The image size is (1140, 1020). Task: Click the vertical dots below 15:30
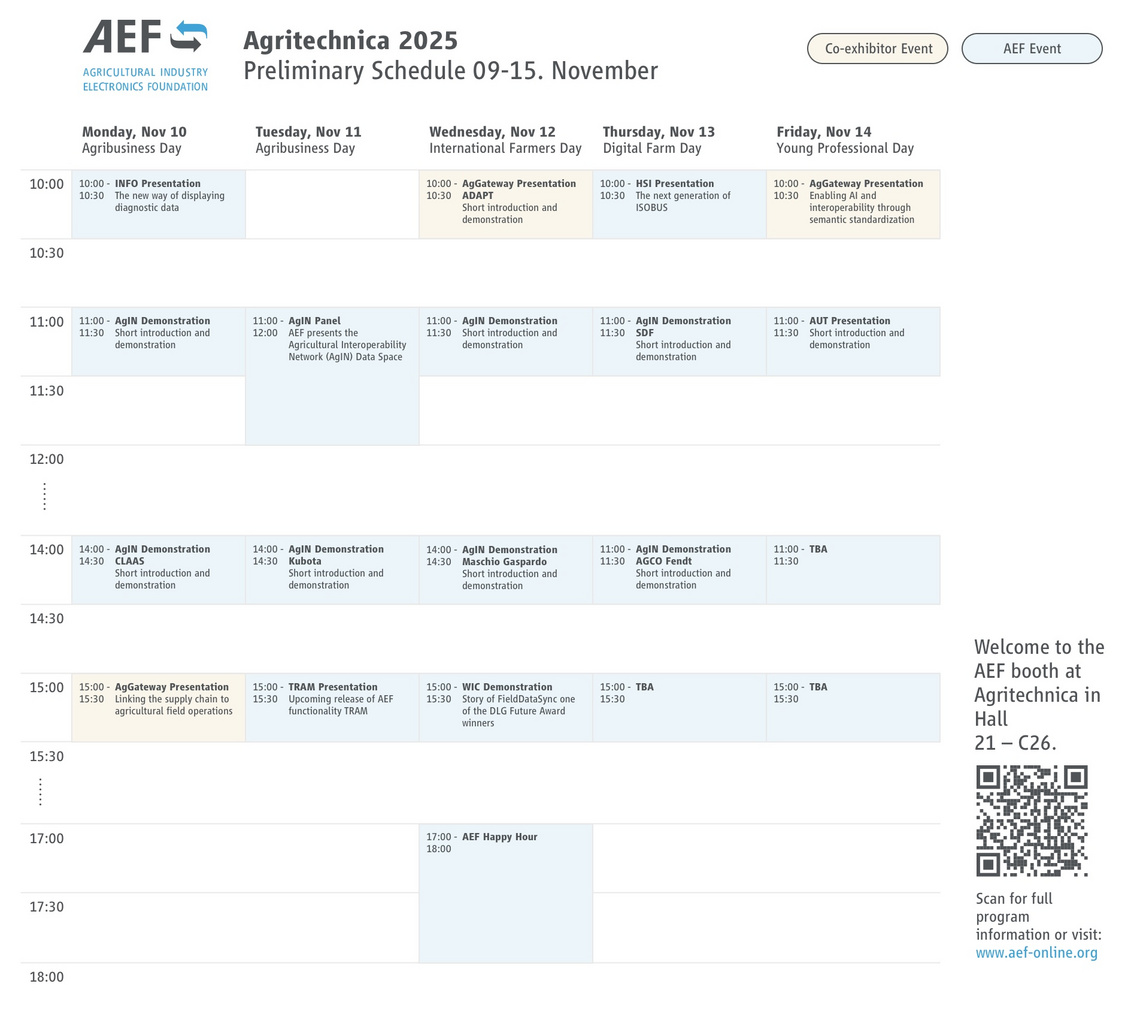41,792
